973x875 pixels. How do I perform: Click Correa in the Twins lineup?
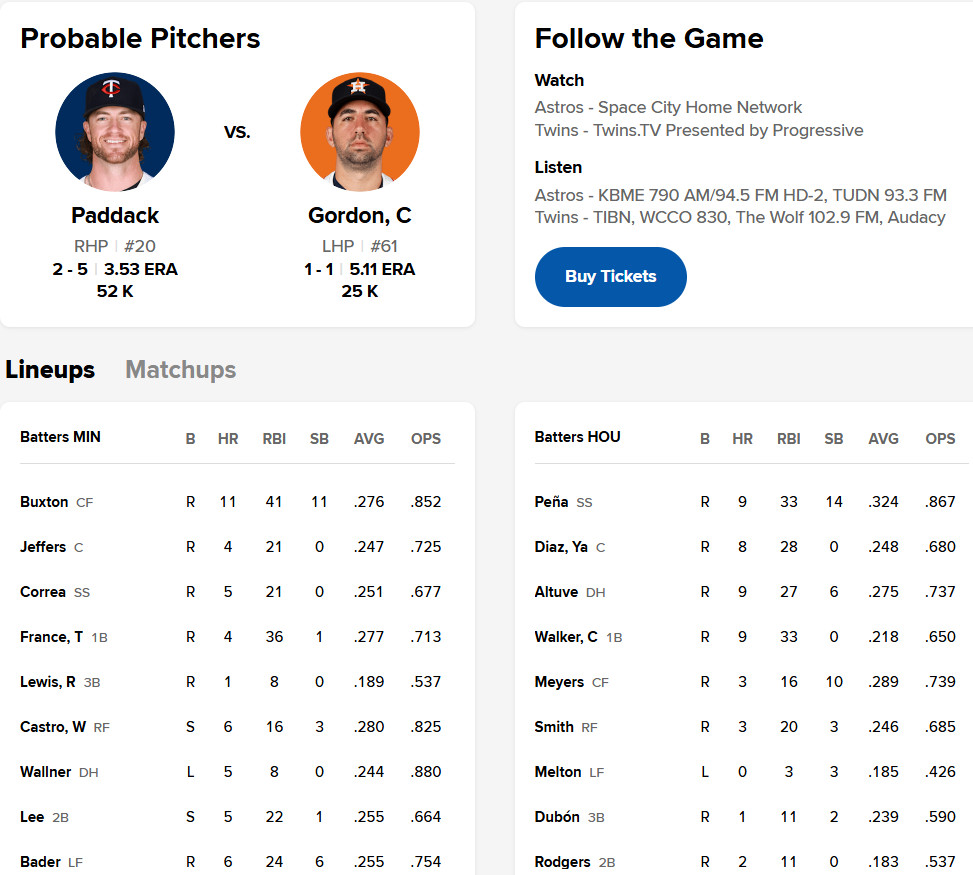[43, 592]
